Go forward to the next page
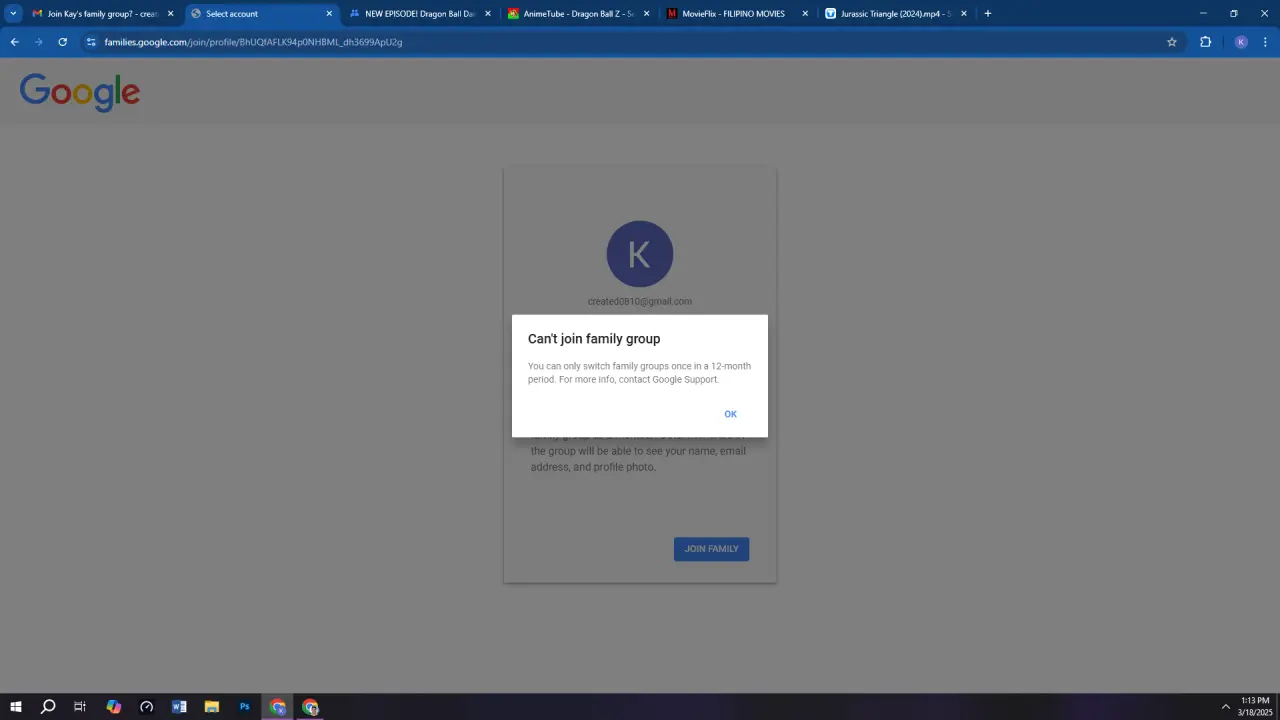The image size is (1280, 720). (39, 42)
